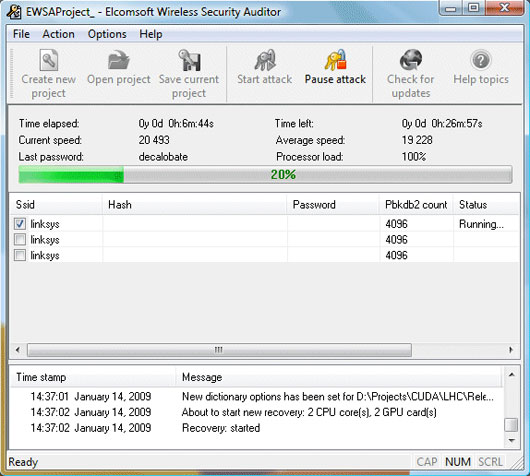Select the 'New dictionary options' log entry
This screenshot has height=476, width=530.
[338, 396]
